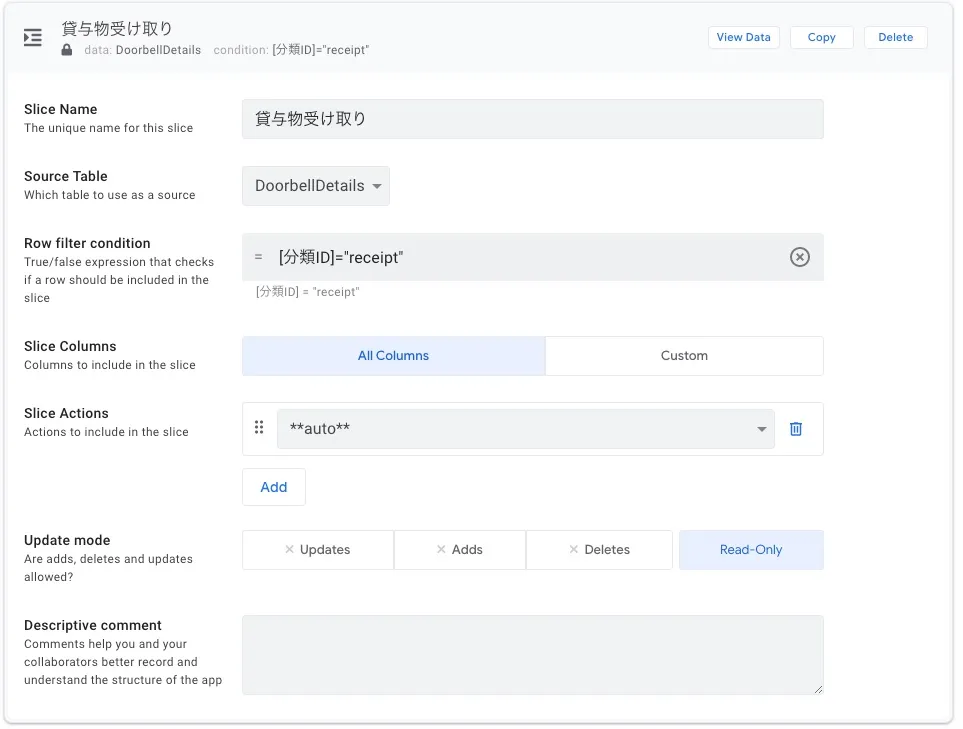This screenshot has height=729, width=963.
Task: Copy this slice
Action: 821,37
